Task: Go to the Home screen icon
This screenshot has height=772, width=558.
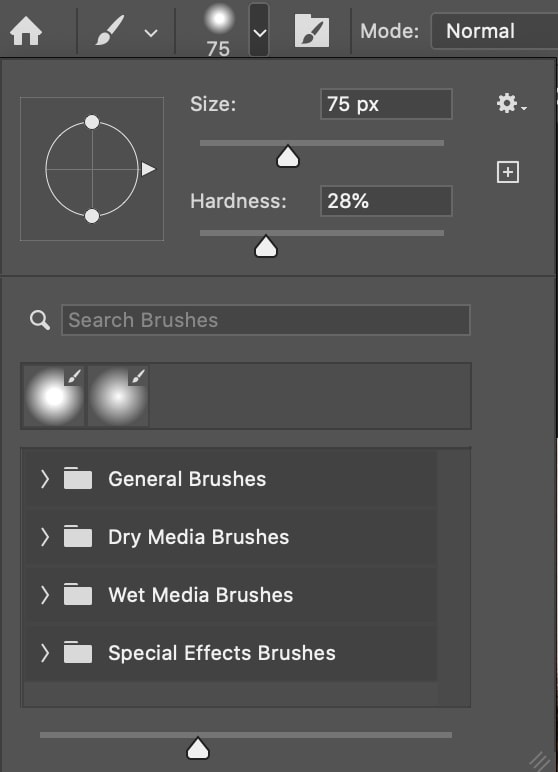Action: [26, 32]
